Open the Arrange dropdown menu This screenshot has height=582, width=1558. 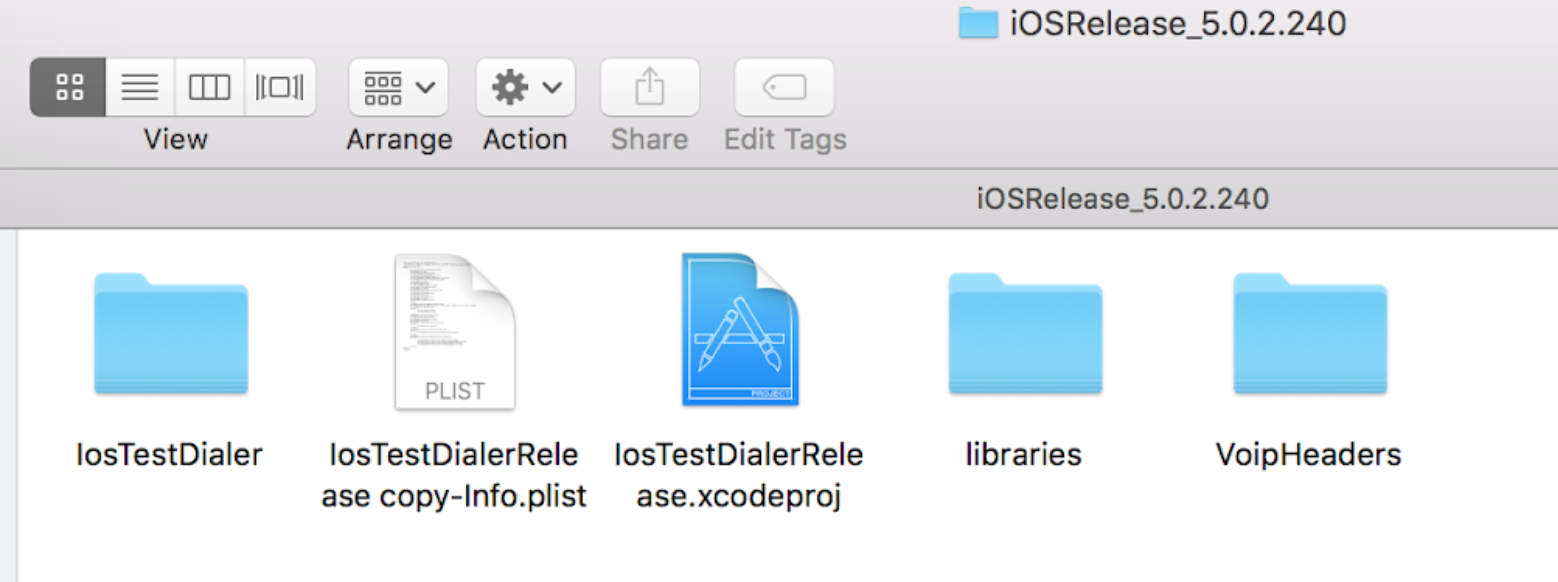click(398, 88)
